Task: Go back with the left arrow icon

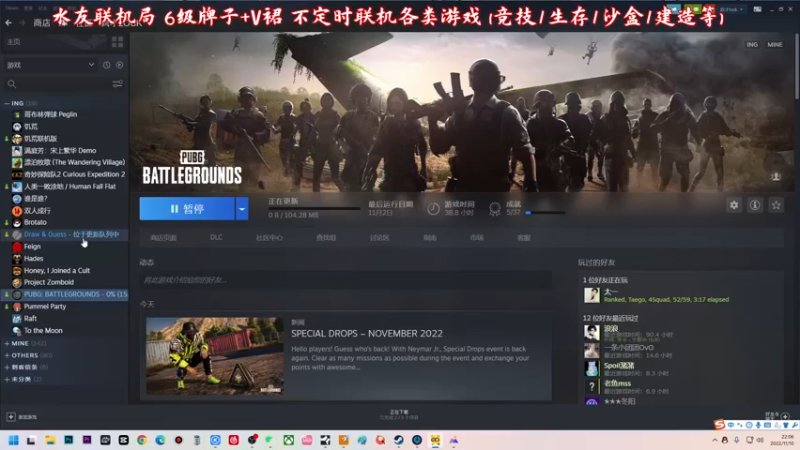Action: pyautogui.click(x=9, y=22)
